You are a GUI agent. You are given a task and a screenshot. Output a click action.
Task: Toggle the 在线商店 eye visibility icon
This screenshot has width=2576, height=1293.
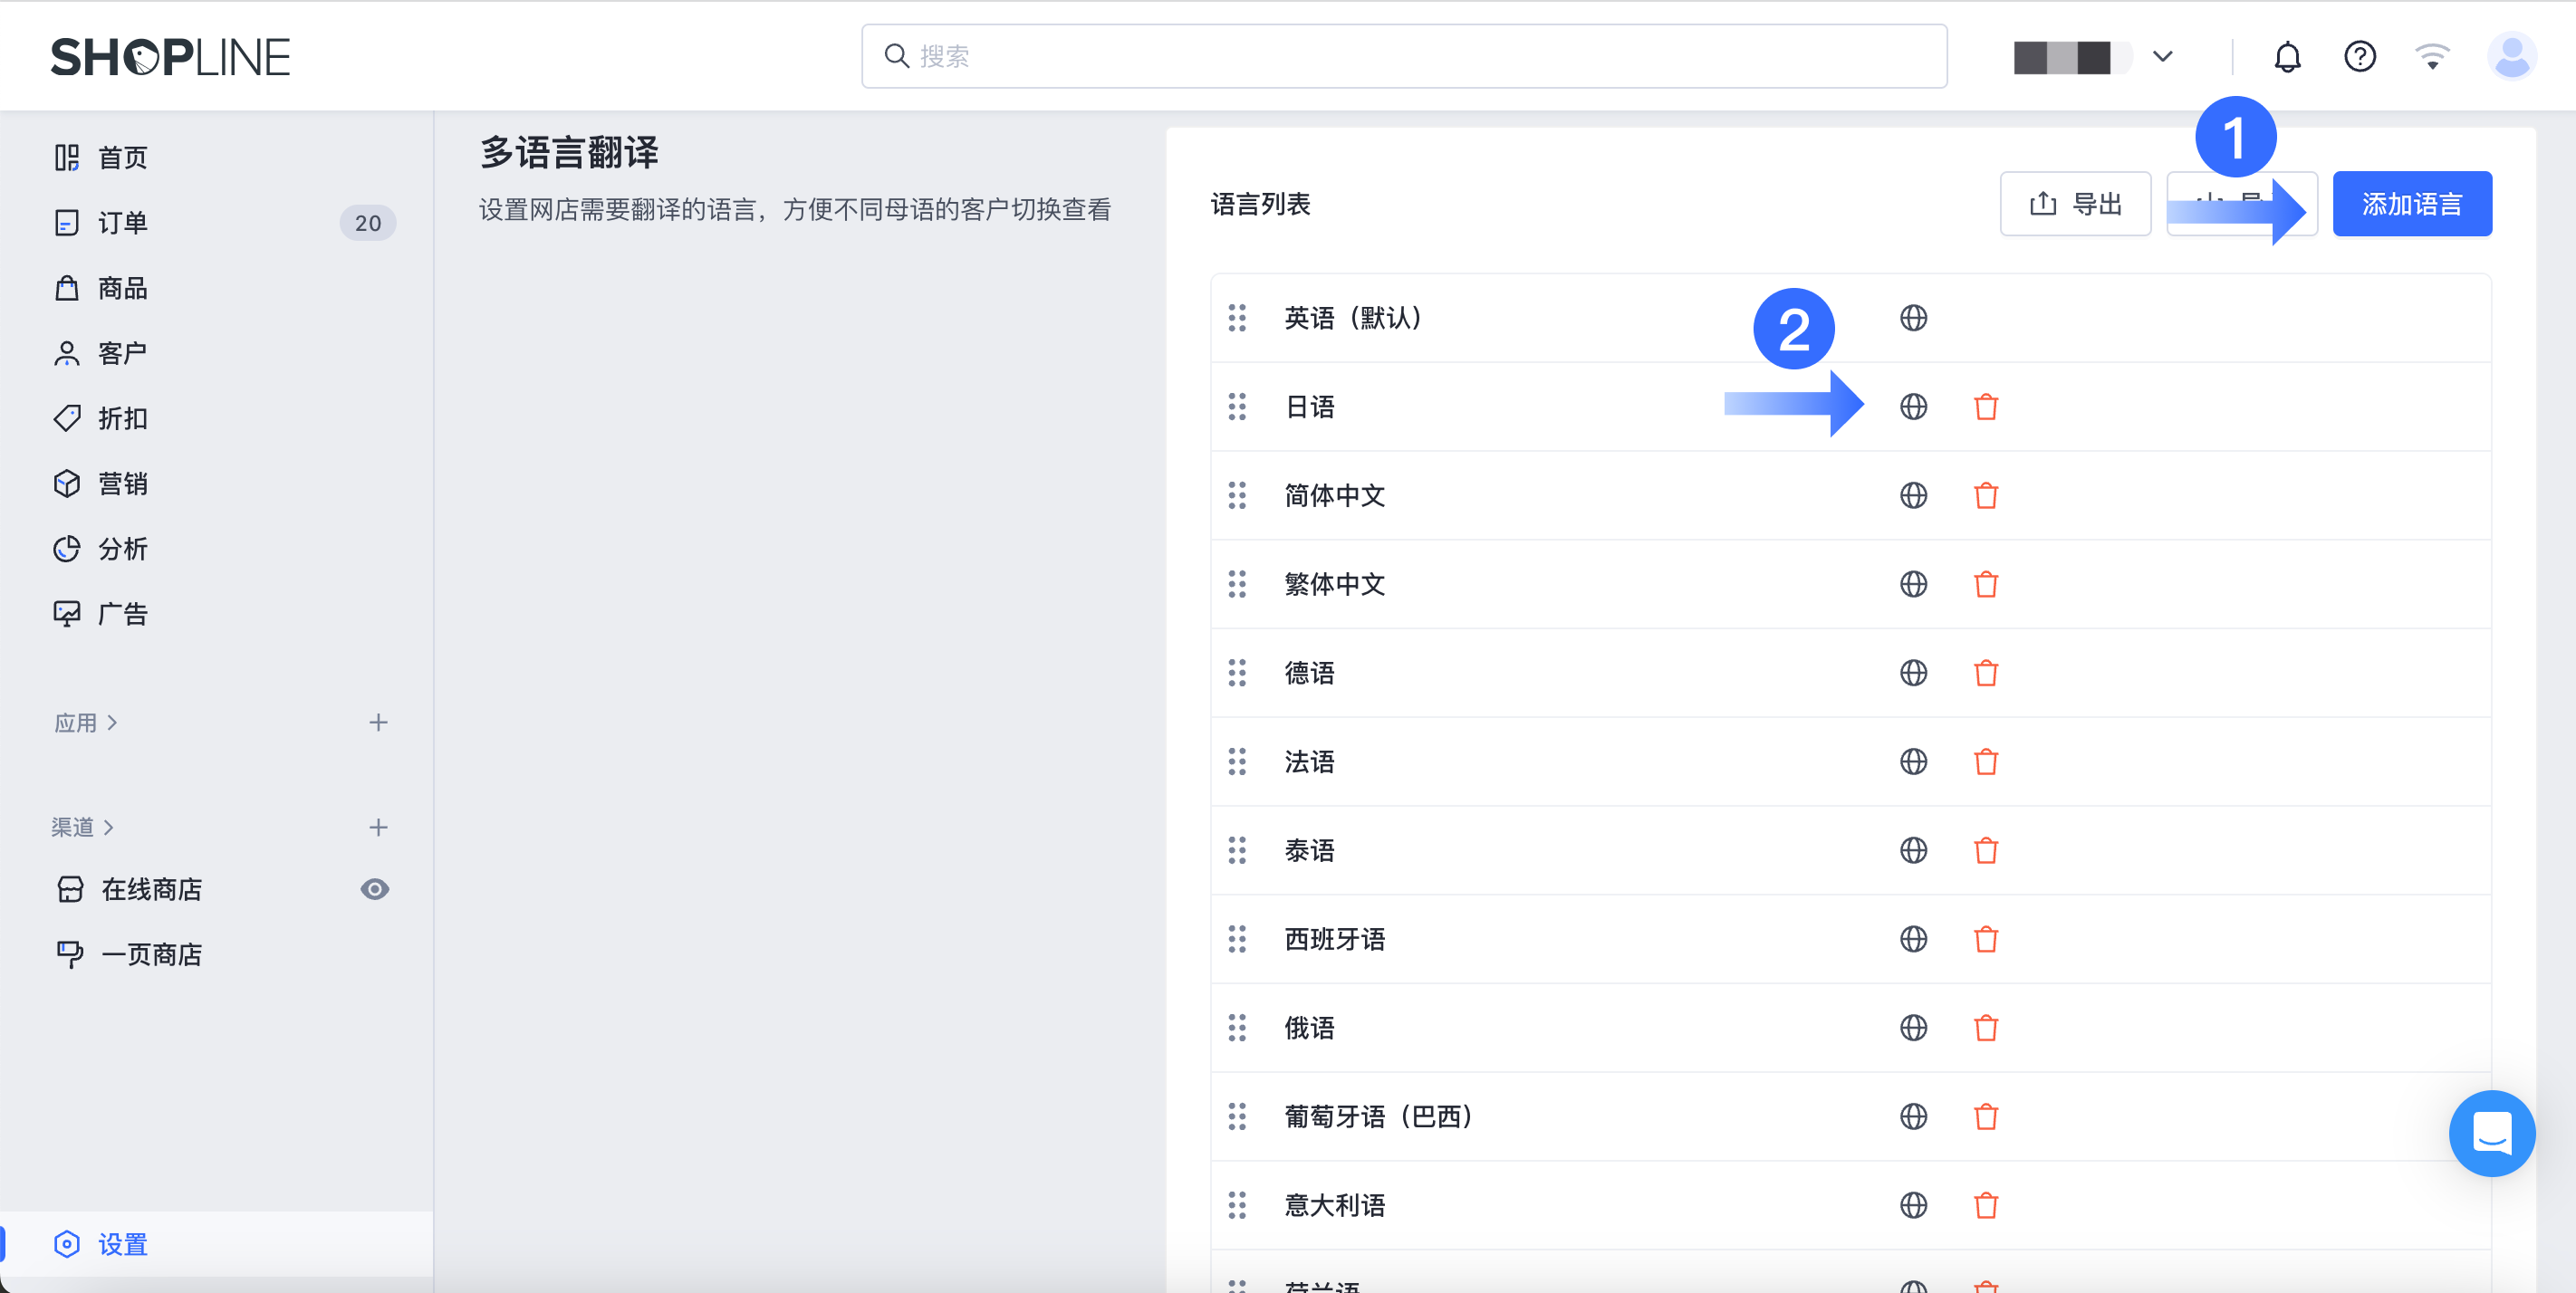[375, 889]
